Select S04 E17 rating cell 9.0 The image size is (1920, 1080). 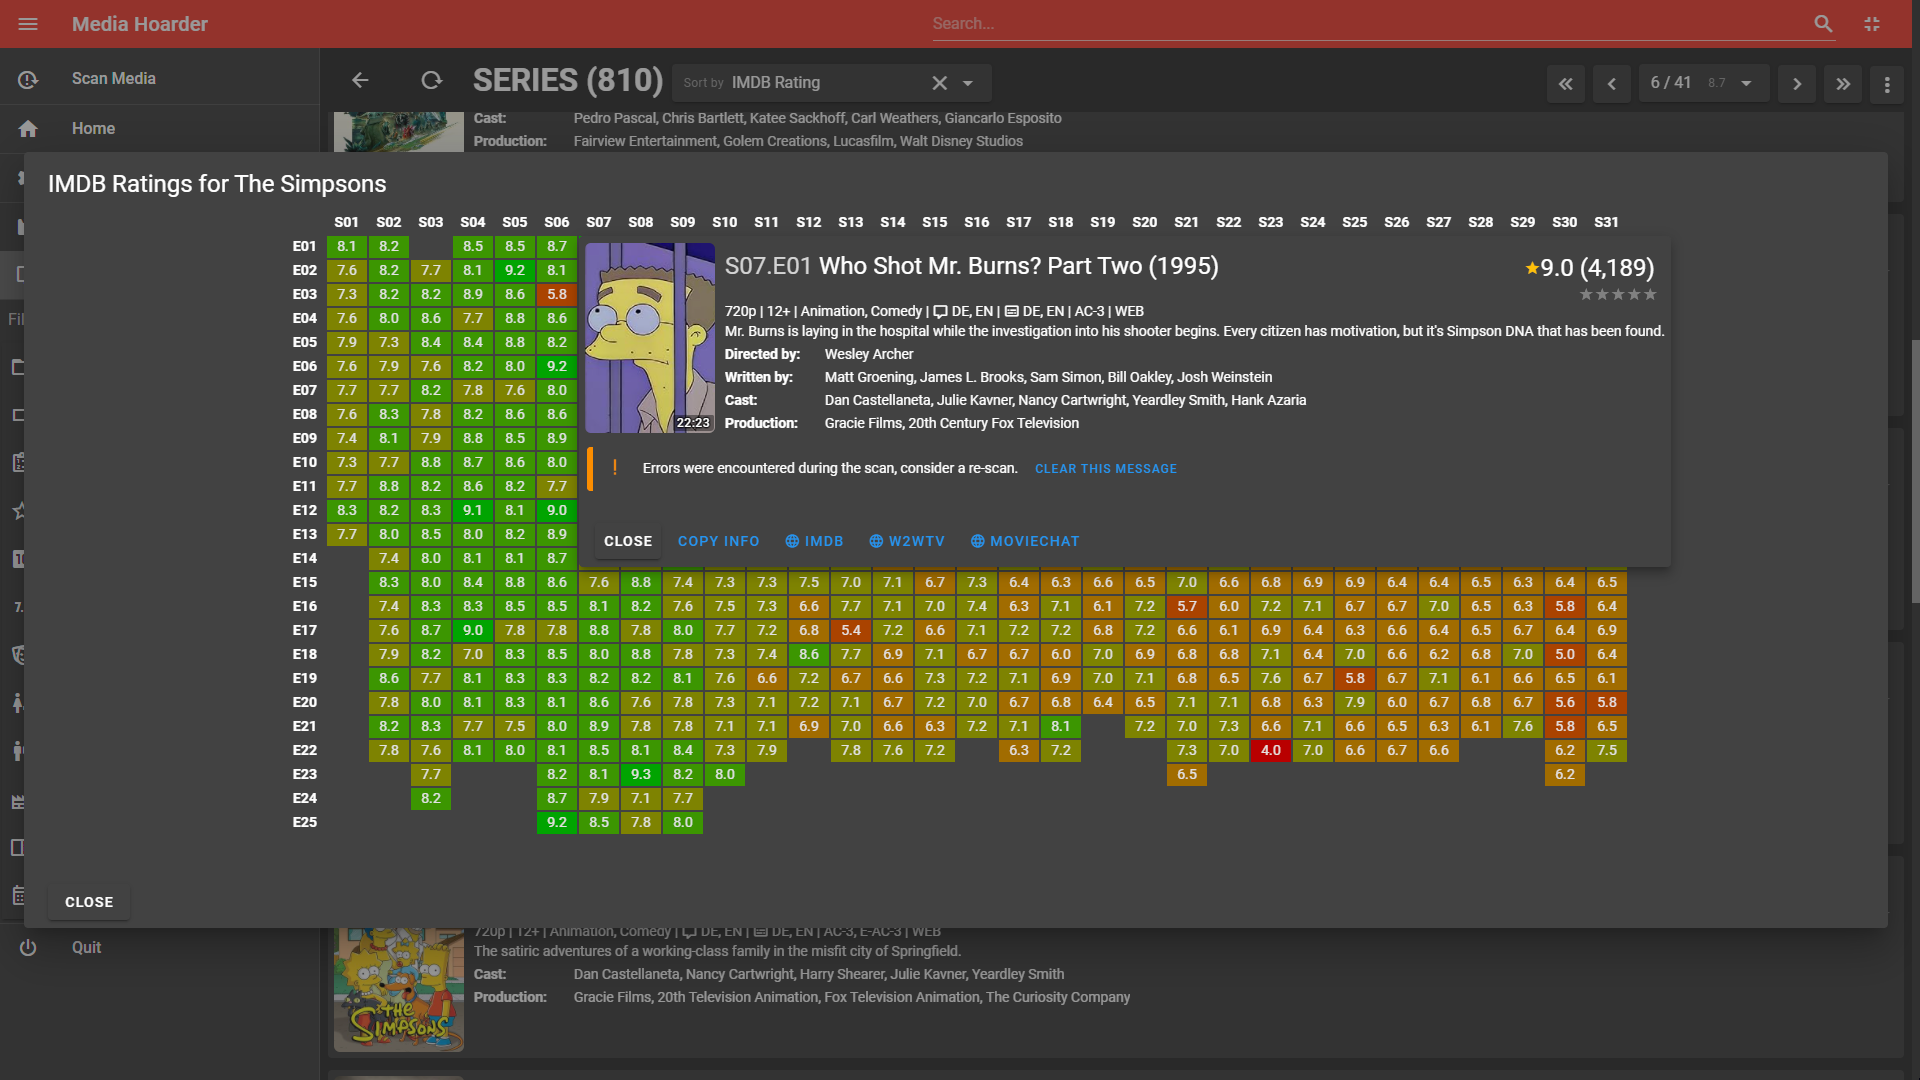tap(473, 630)
